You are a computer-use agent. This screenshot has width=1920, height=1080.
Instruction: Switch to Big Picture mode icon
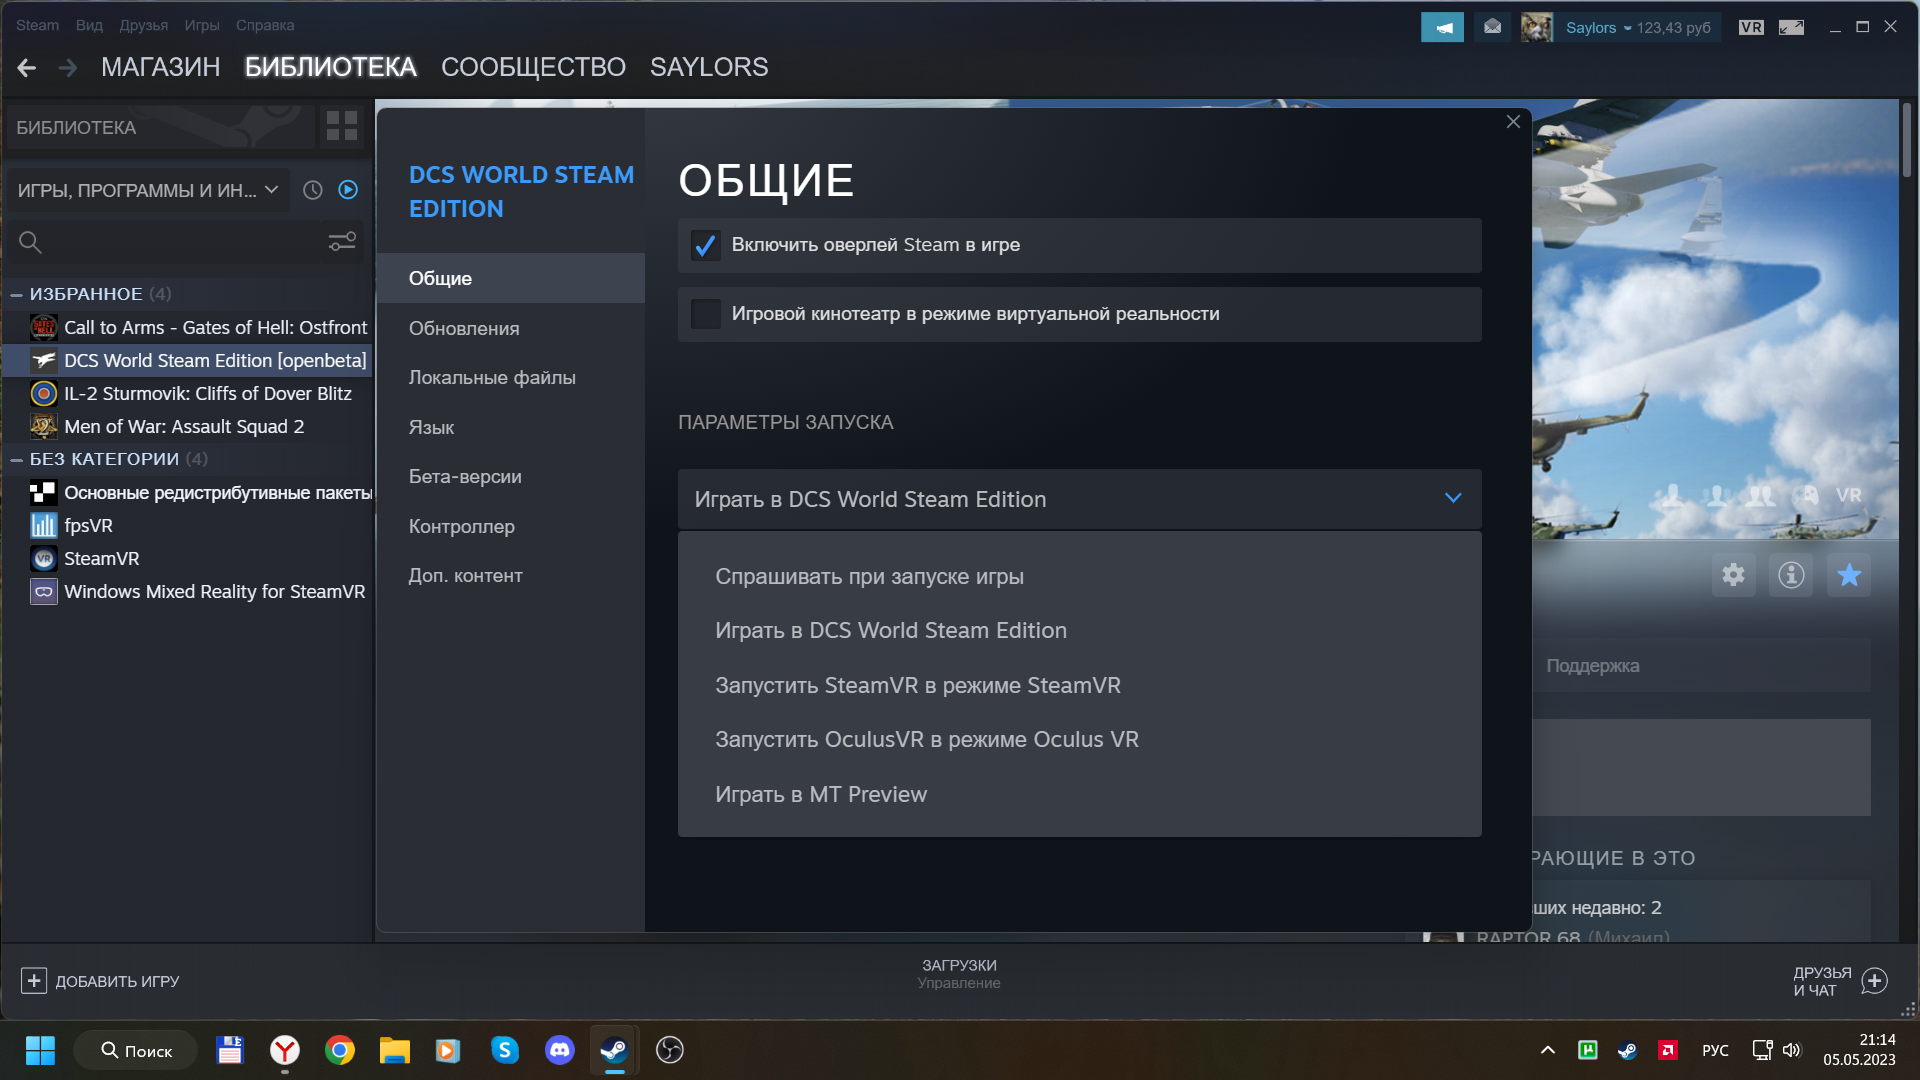coord(1791,27)
